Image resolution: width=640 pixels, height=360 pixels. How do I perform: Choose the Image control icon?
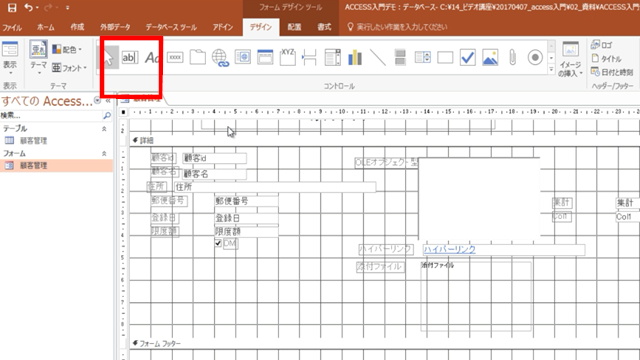click(x=490, y=58)
